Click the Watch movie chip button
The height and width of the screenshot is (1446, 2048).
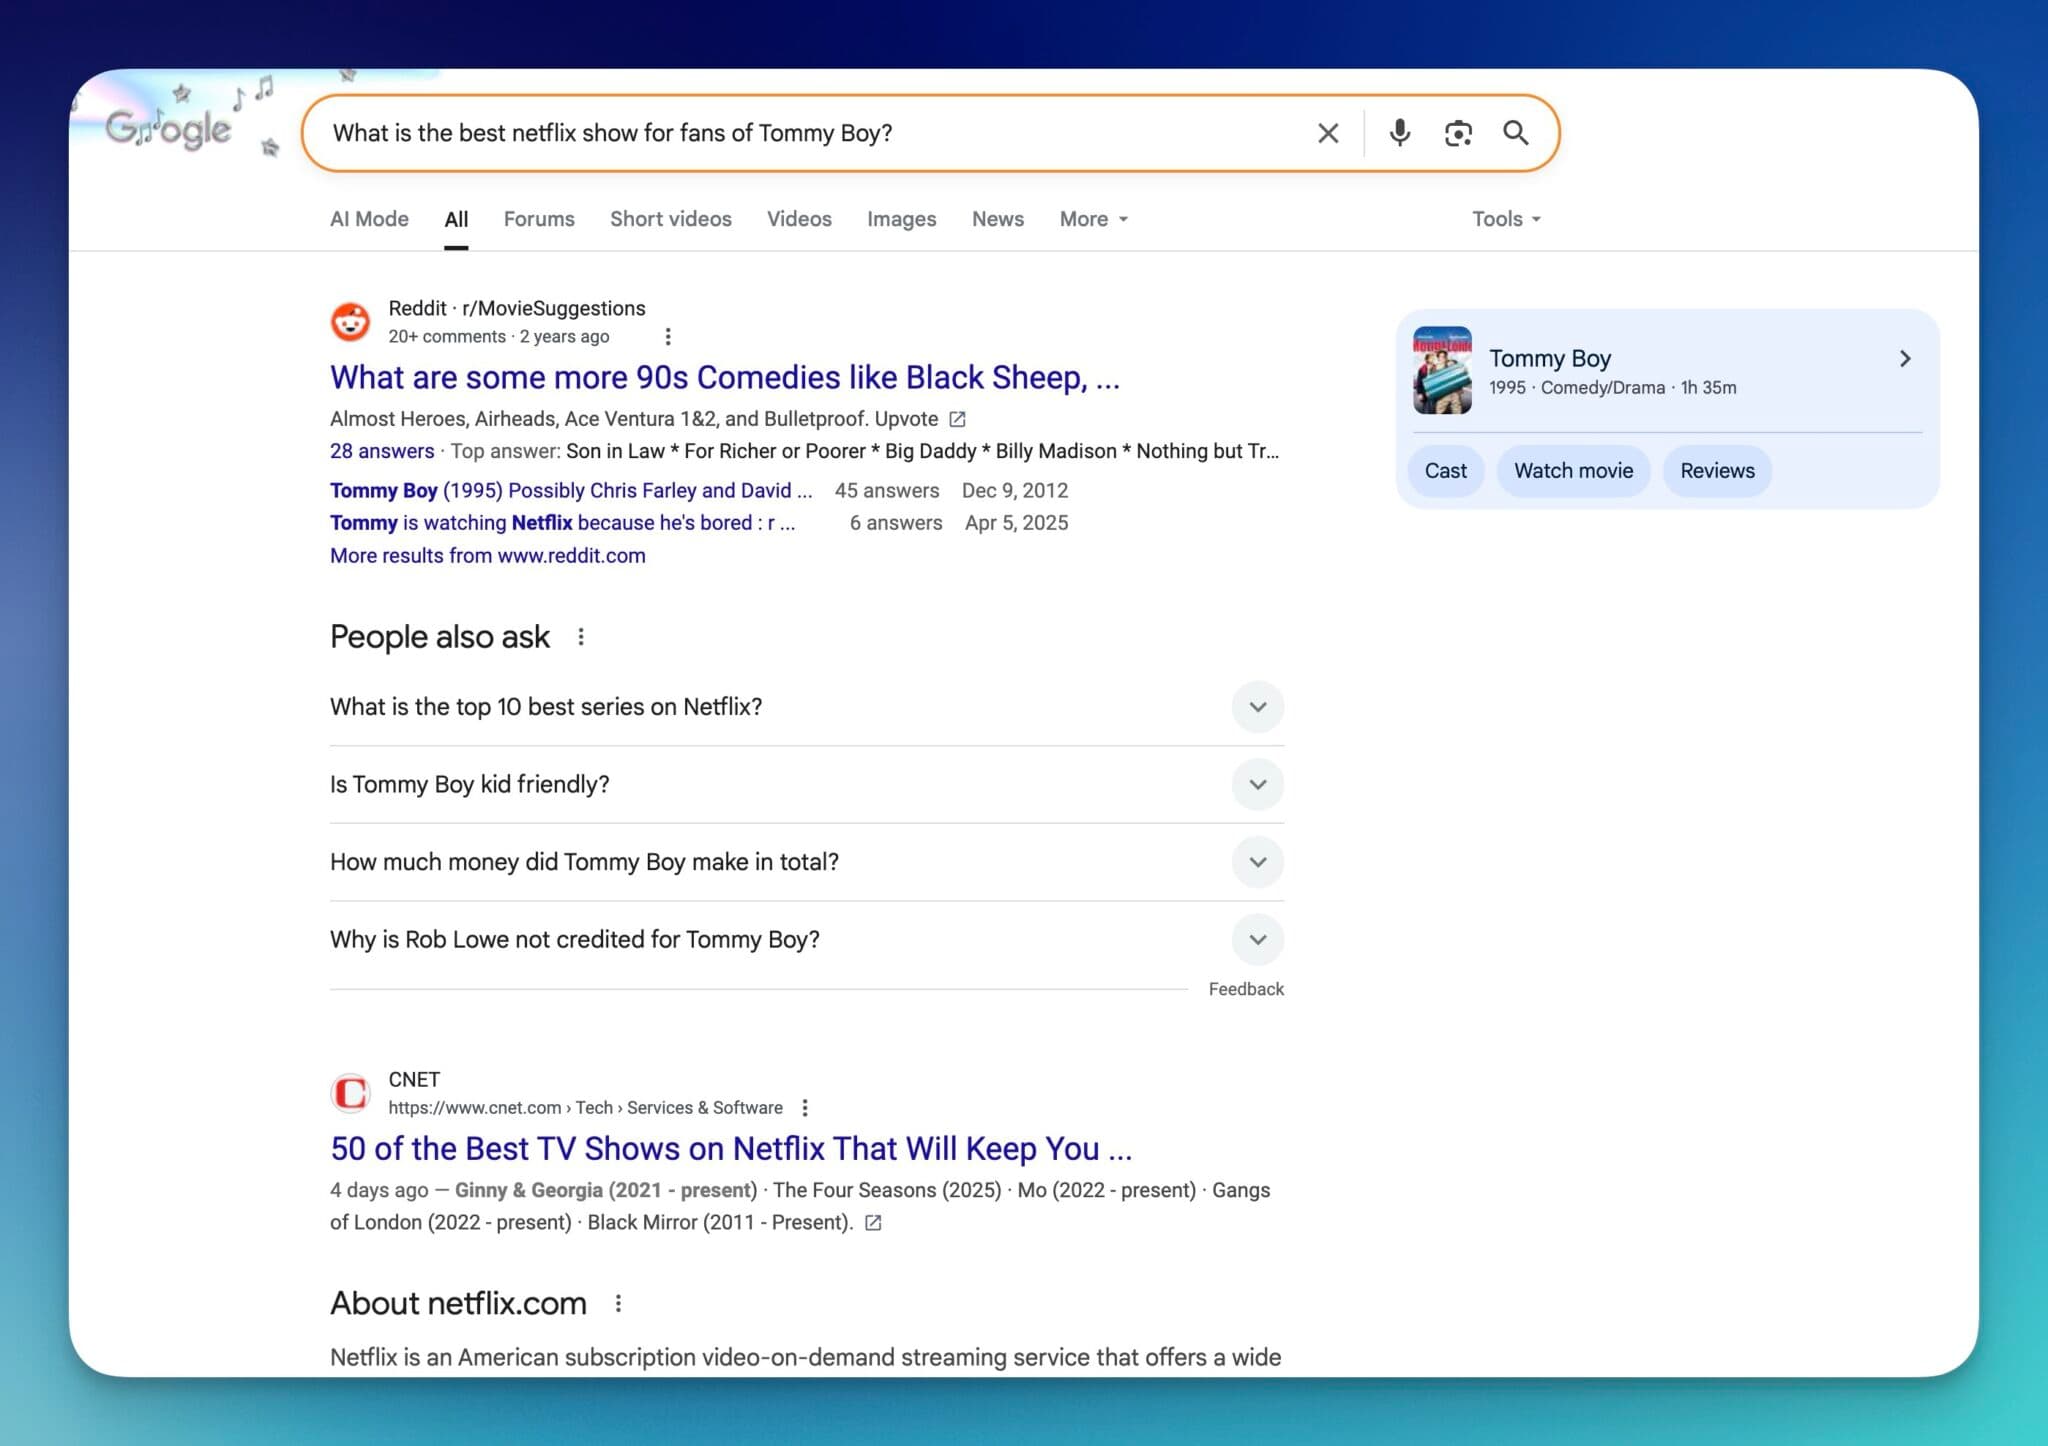tap(1572, 471)
